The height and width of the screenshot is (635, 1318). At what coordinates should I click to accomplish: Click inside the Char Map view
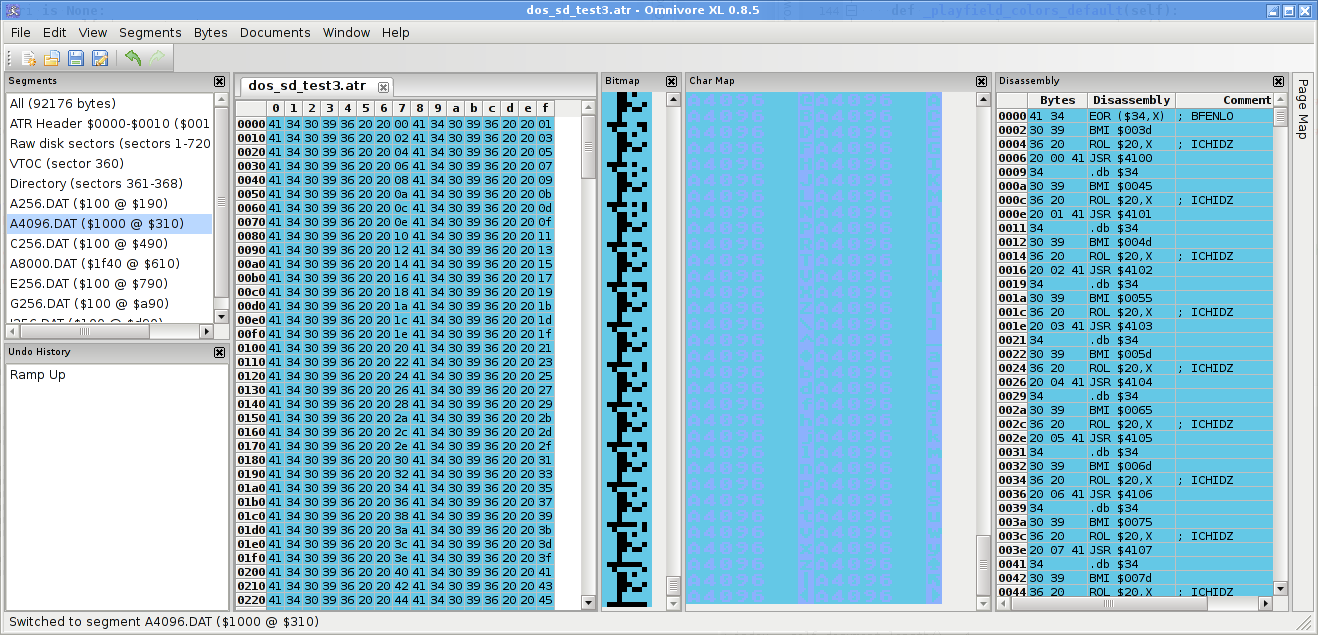[x=813, y=348]
